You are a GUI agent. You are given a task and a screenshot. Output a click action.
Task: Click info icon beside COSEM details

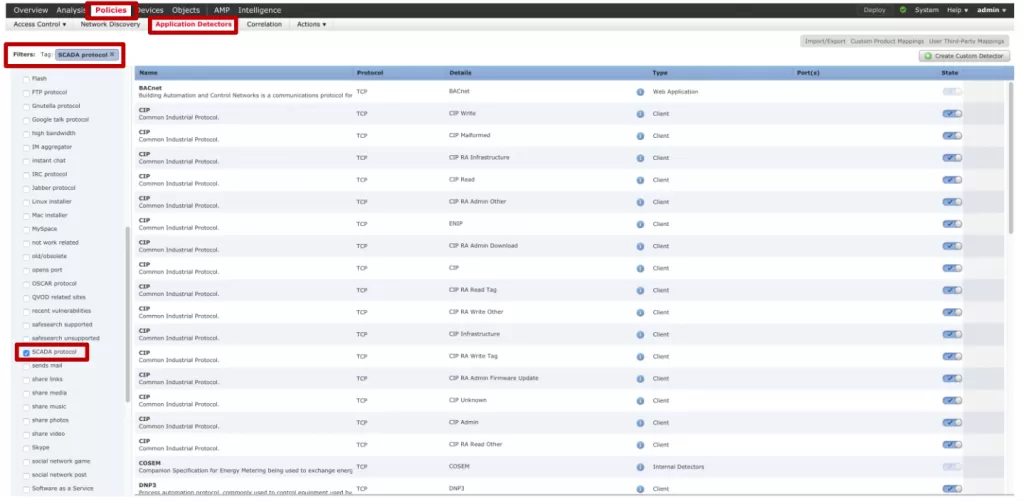point(640,466)
